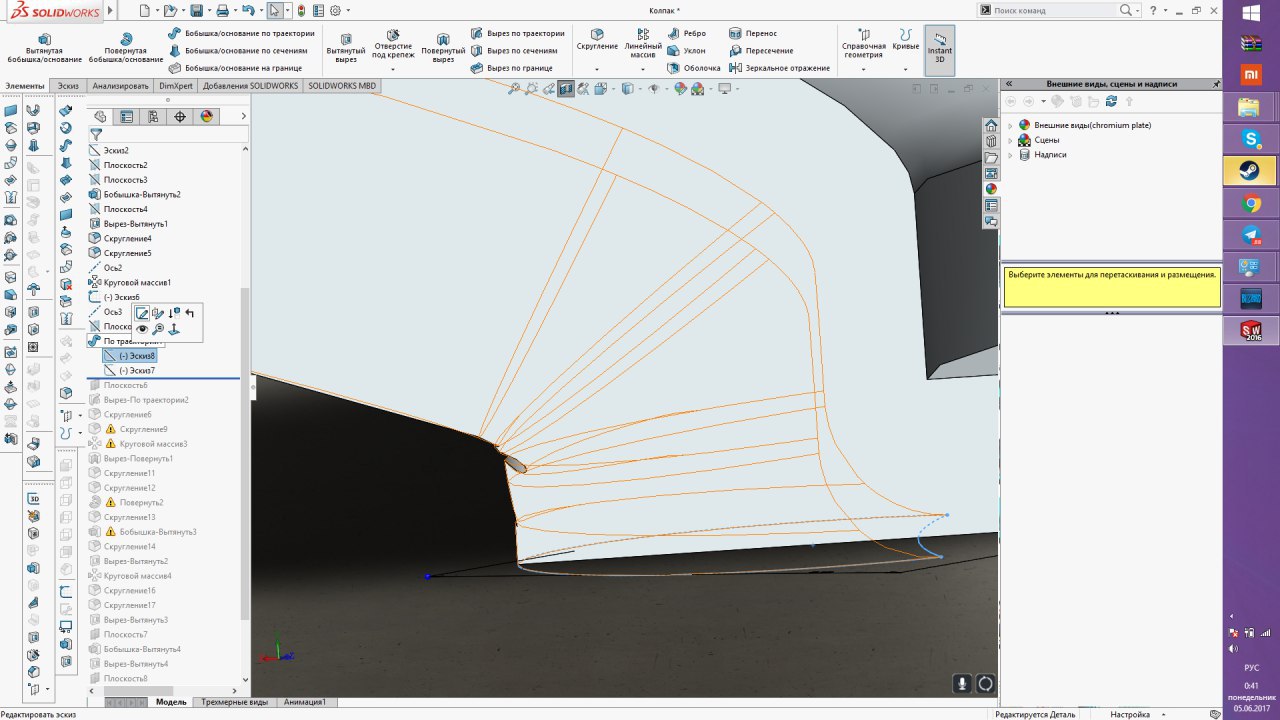The width and height of the screenshot is (1280, 720).
Task: Open Telegram from the Windows taskbar
Action: pyautogui.click(x=1250, y=236)
